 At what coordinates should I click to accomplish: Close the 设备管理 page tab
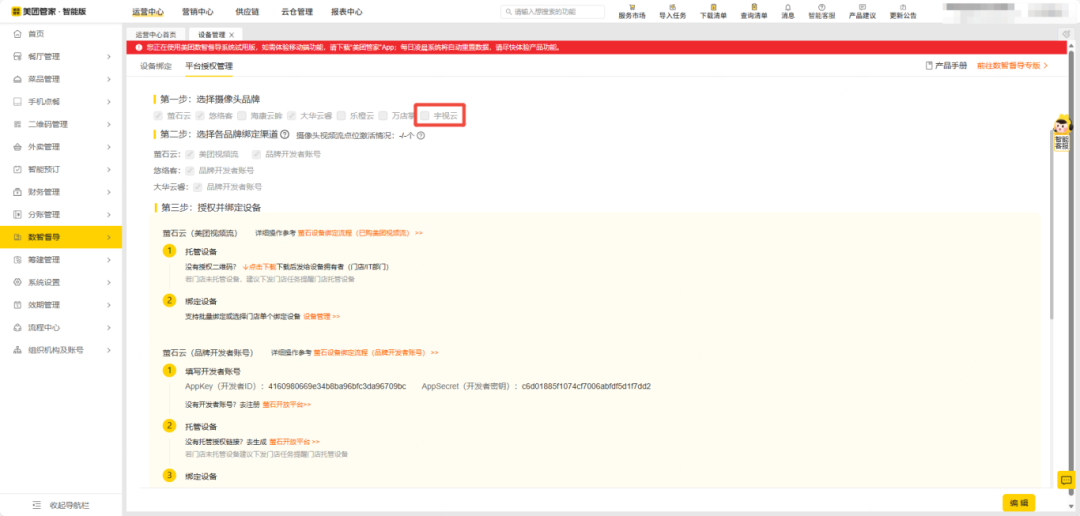[x=231, y=34]
